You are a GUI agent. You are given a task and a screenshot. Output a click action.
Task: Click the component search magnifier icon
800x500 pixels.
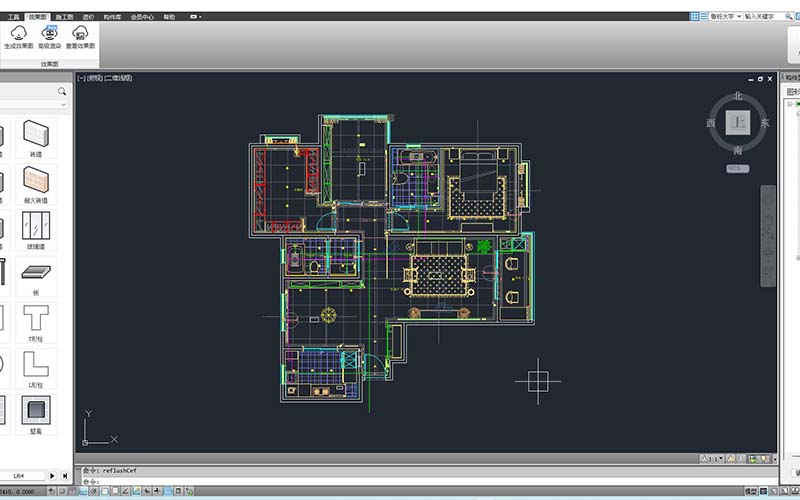pos(62,91)
